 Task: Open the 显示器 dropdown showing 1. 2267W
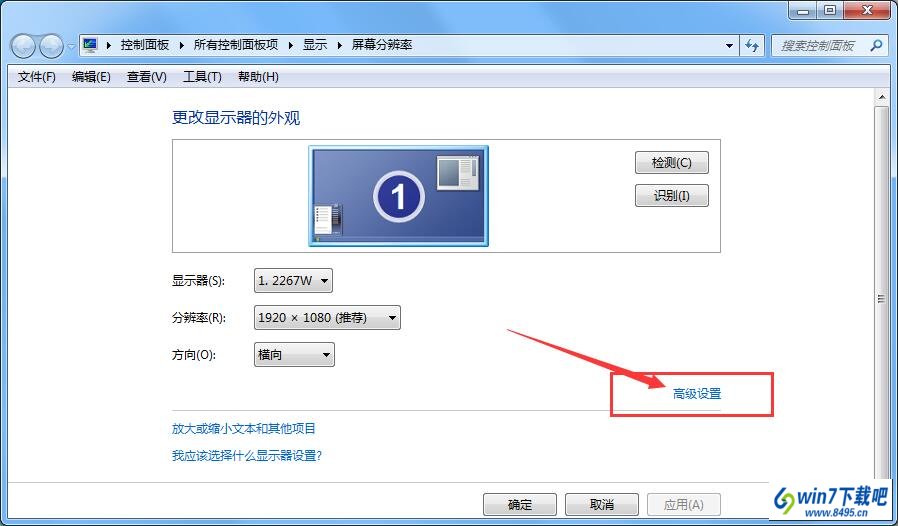(293, 281)
